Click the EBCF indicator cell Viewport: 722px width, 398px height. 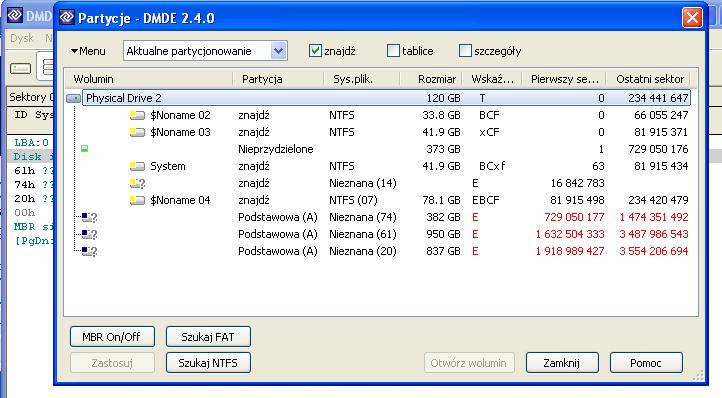485,200
